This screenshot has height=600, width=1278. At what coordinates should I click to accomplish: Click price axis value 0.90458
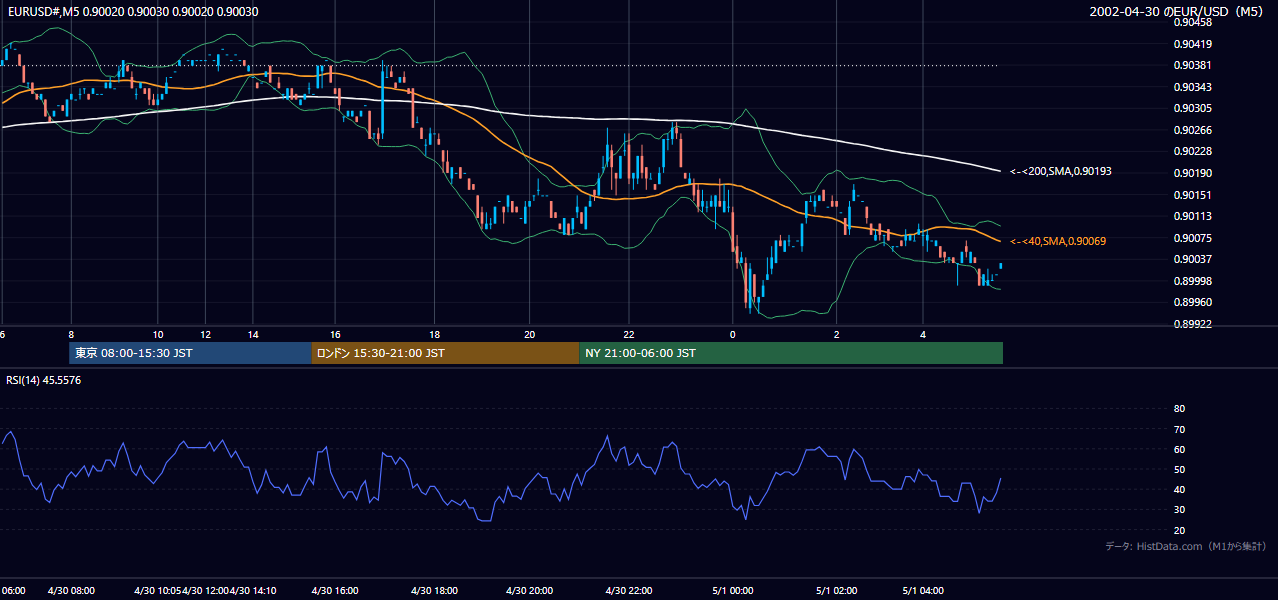[x=1192, y=22]
